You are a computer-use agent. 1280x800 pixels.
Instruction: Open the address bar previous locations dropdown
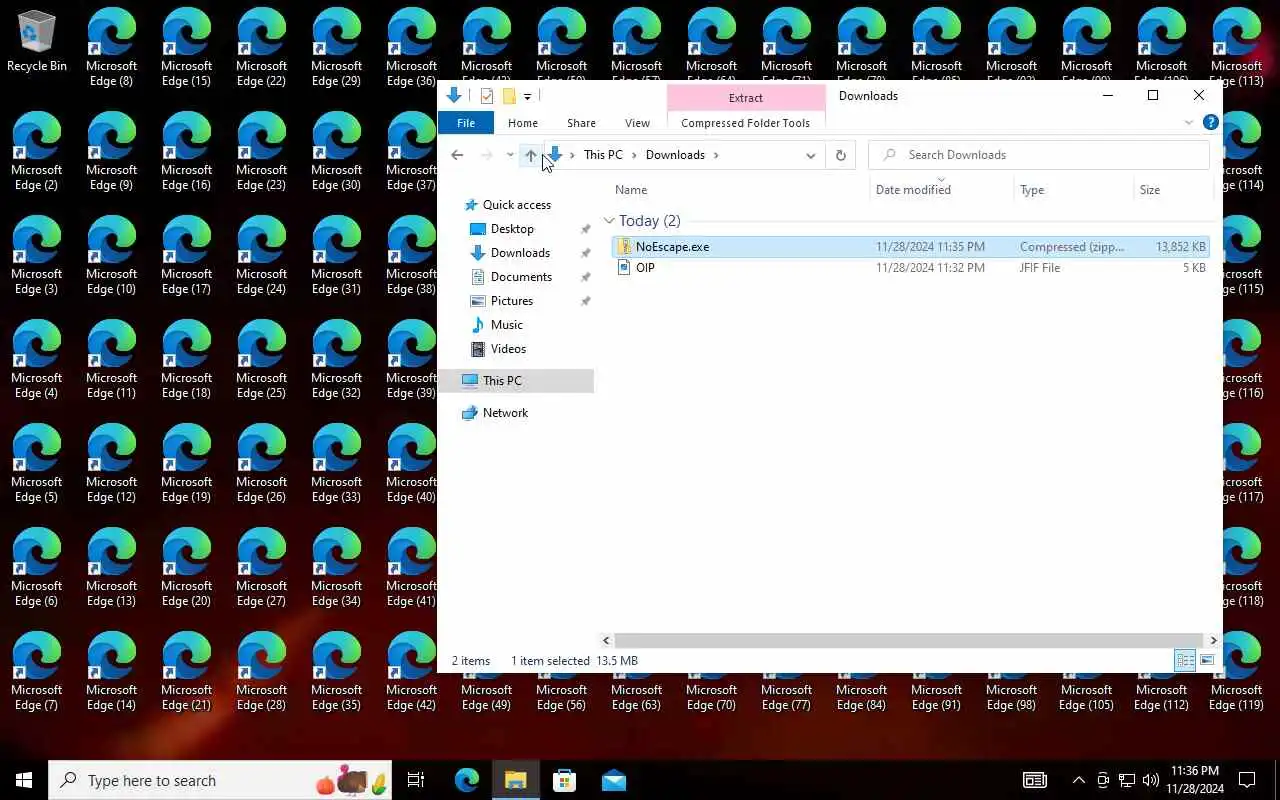(810, 155)
